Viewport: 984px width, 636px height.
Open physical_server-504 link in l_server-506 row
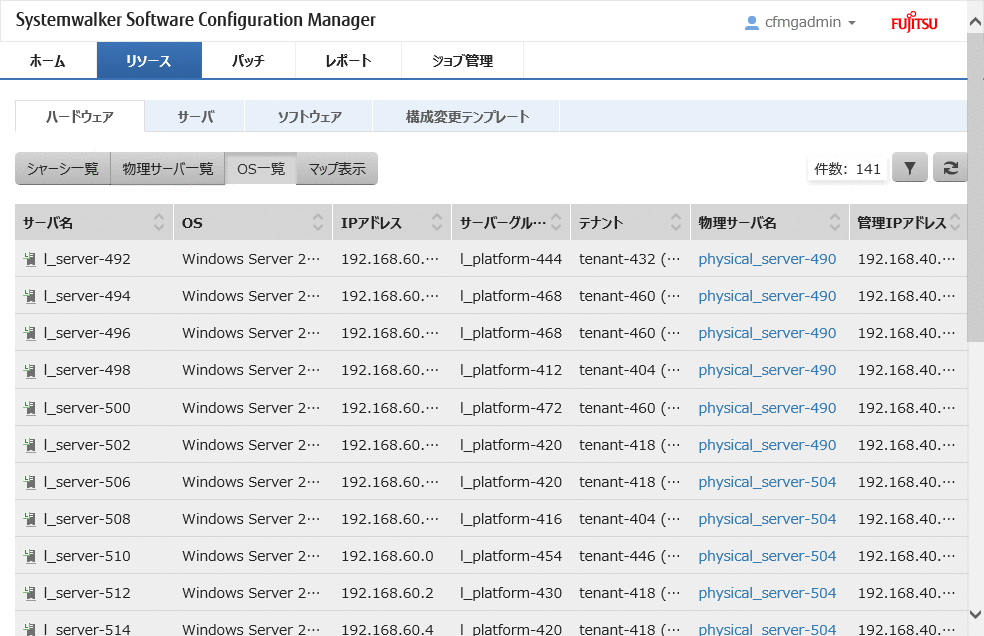coord(767,482)
